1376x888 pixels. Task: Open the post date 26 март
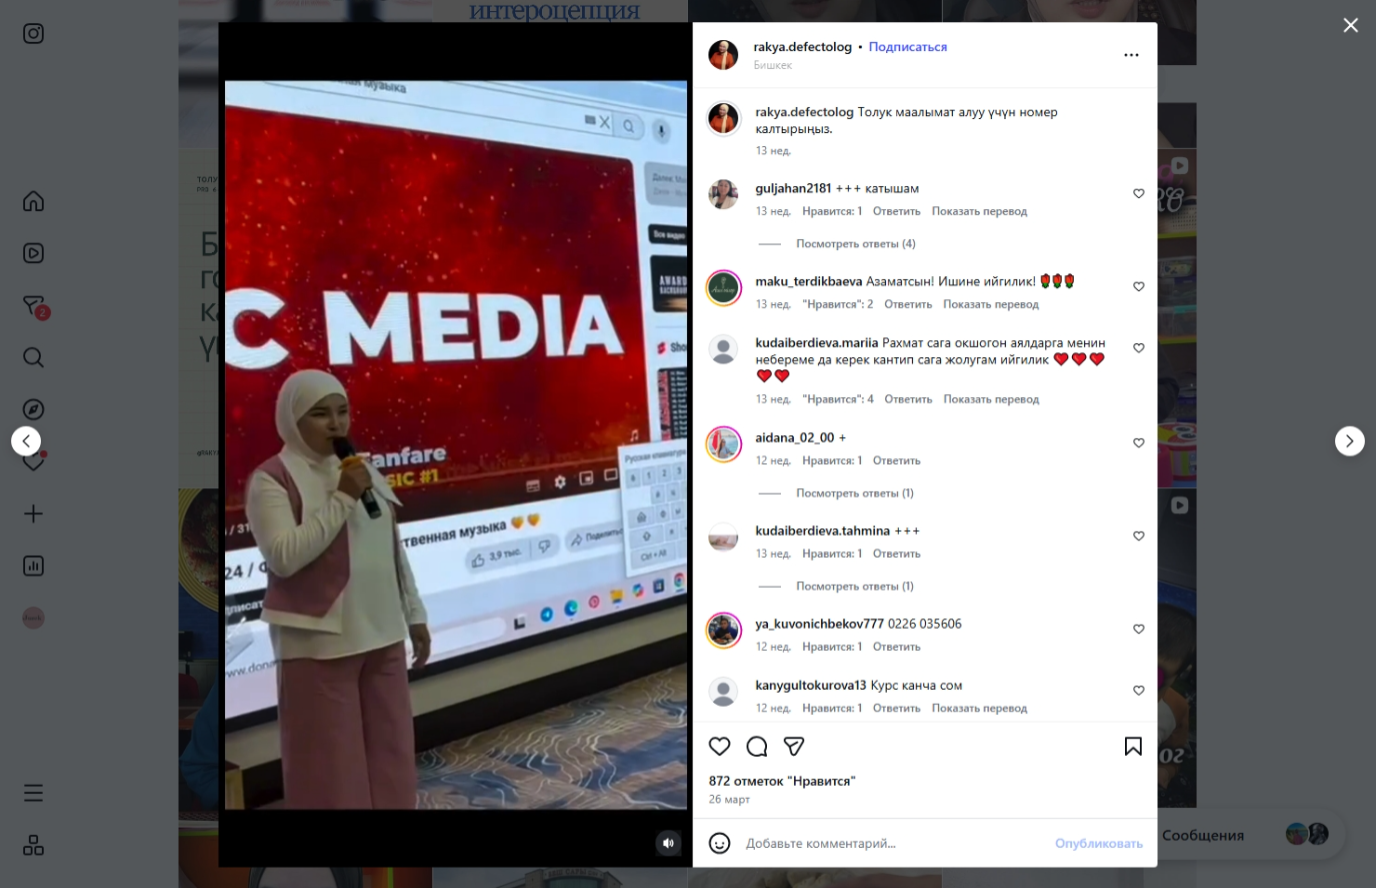click(x=729, y=799)
